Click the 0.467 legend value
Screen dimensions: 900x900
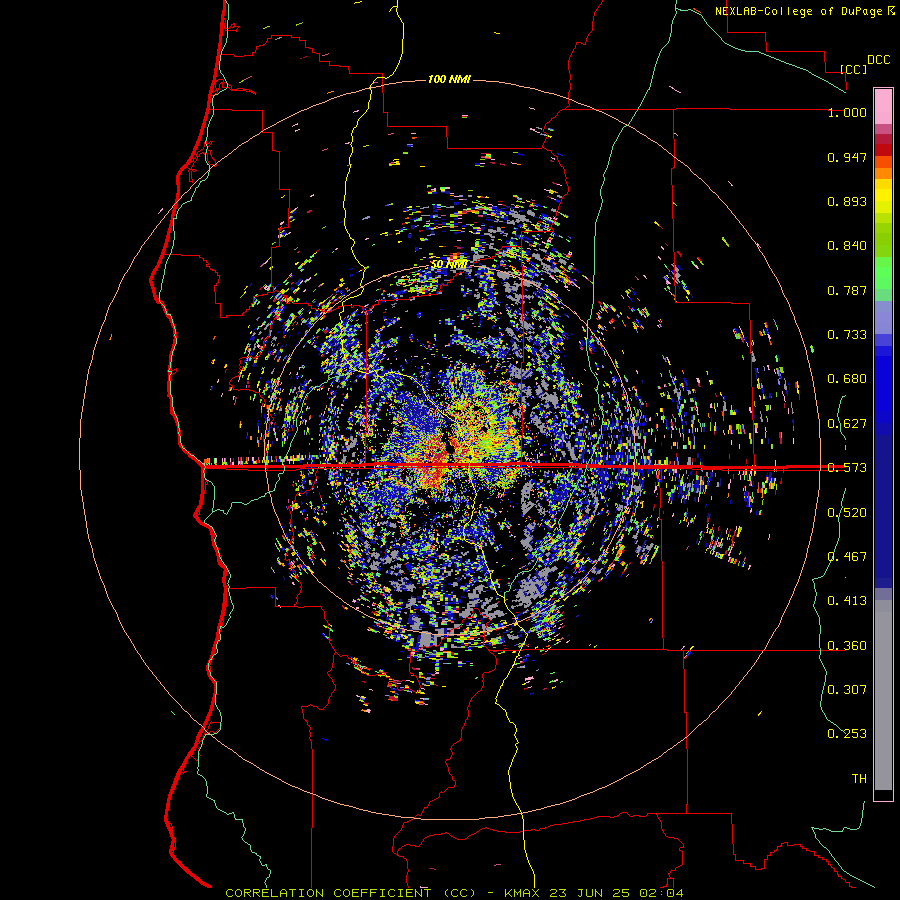click(847, 557)
